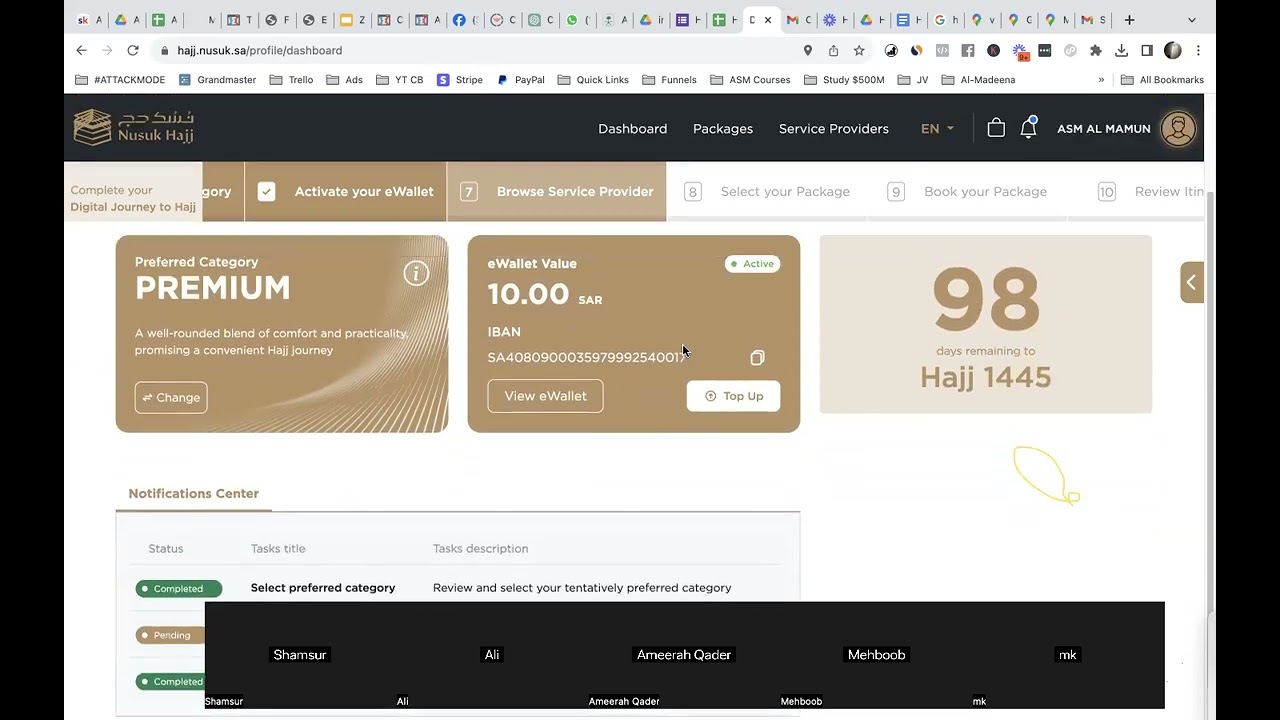Select step 8 Select your Package
1280x720 pixels.
(x=767, y=192)
